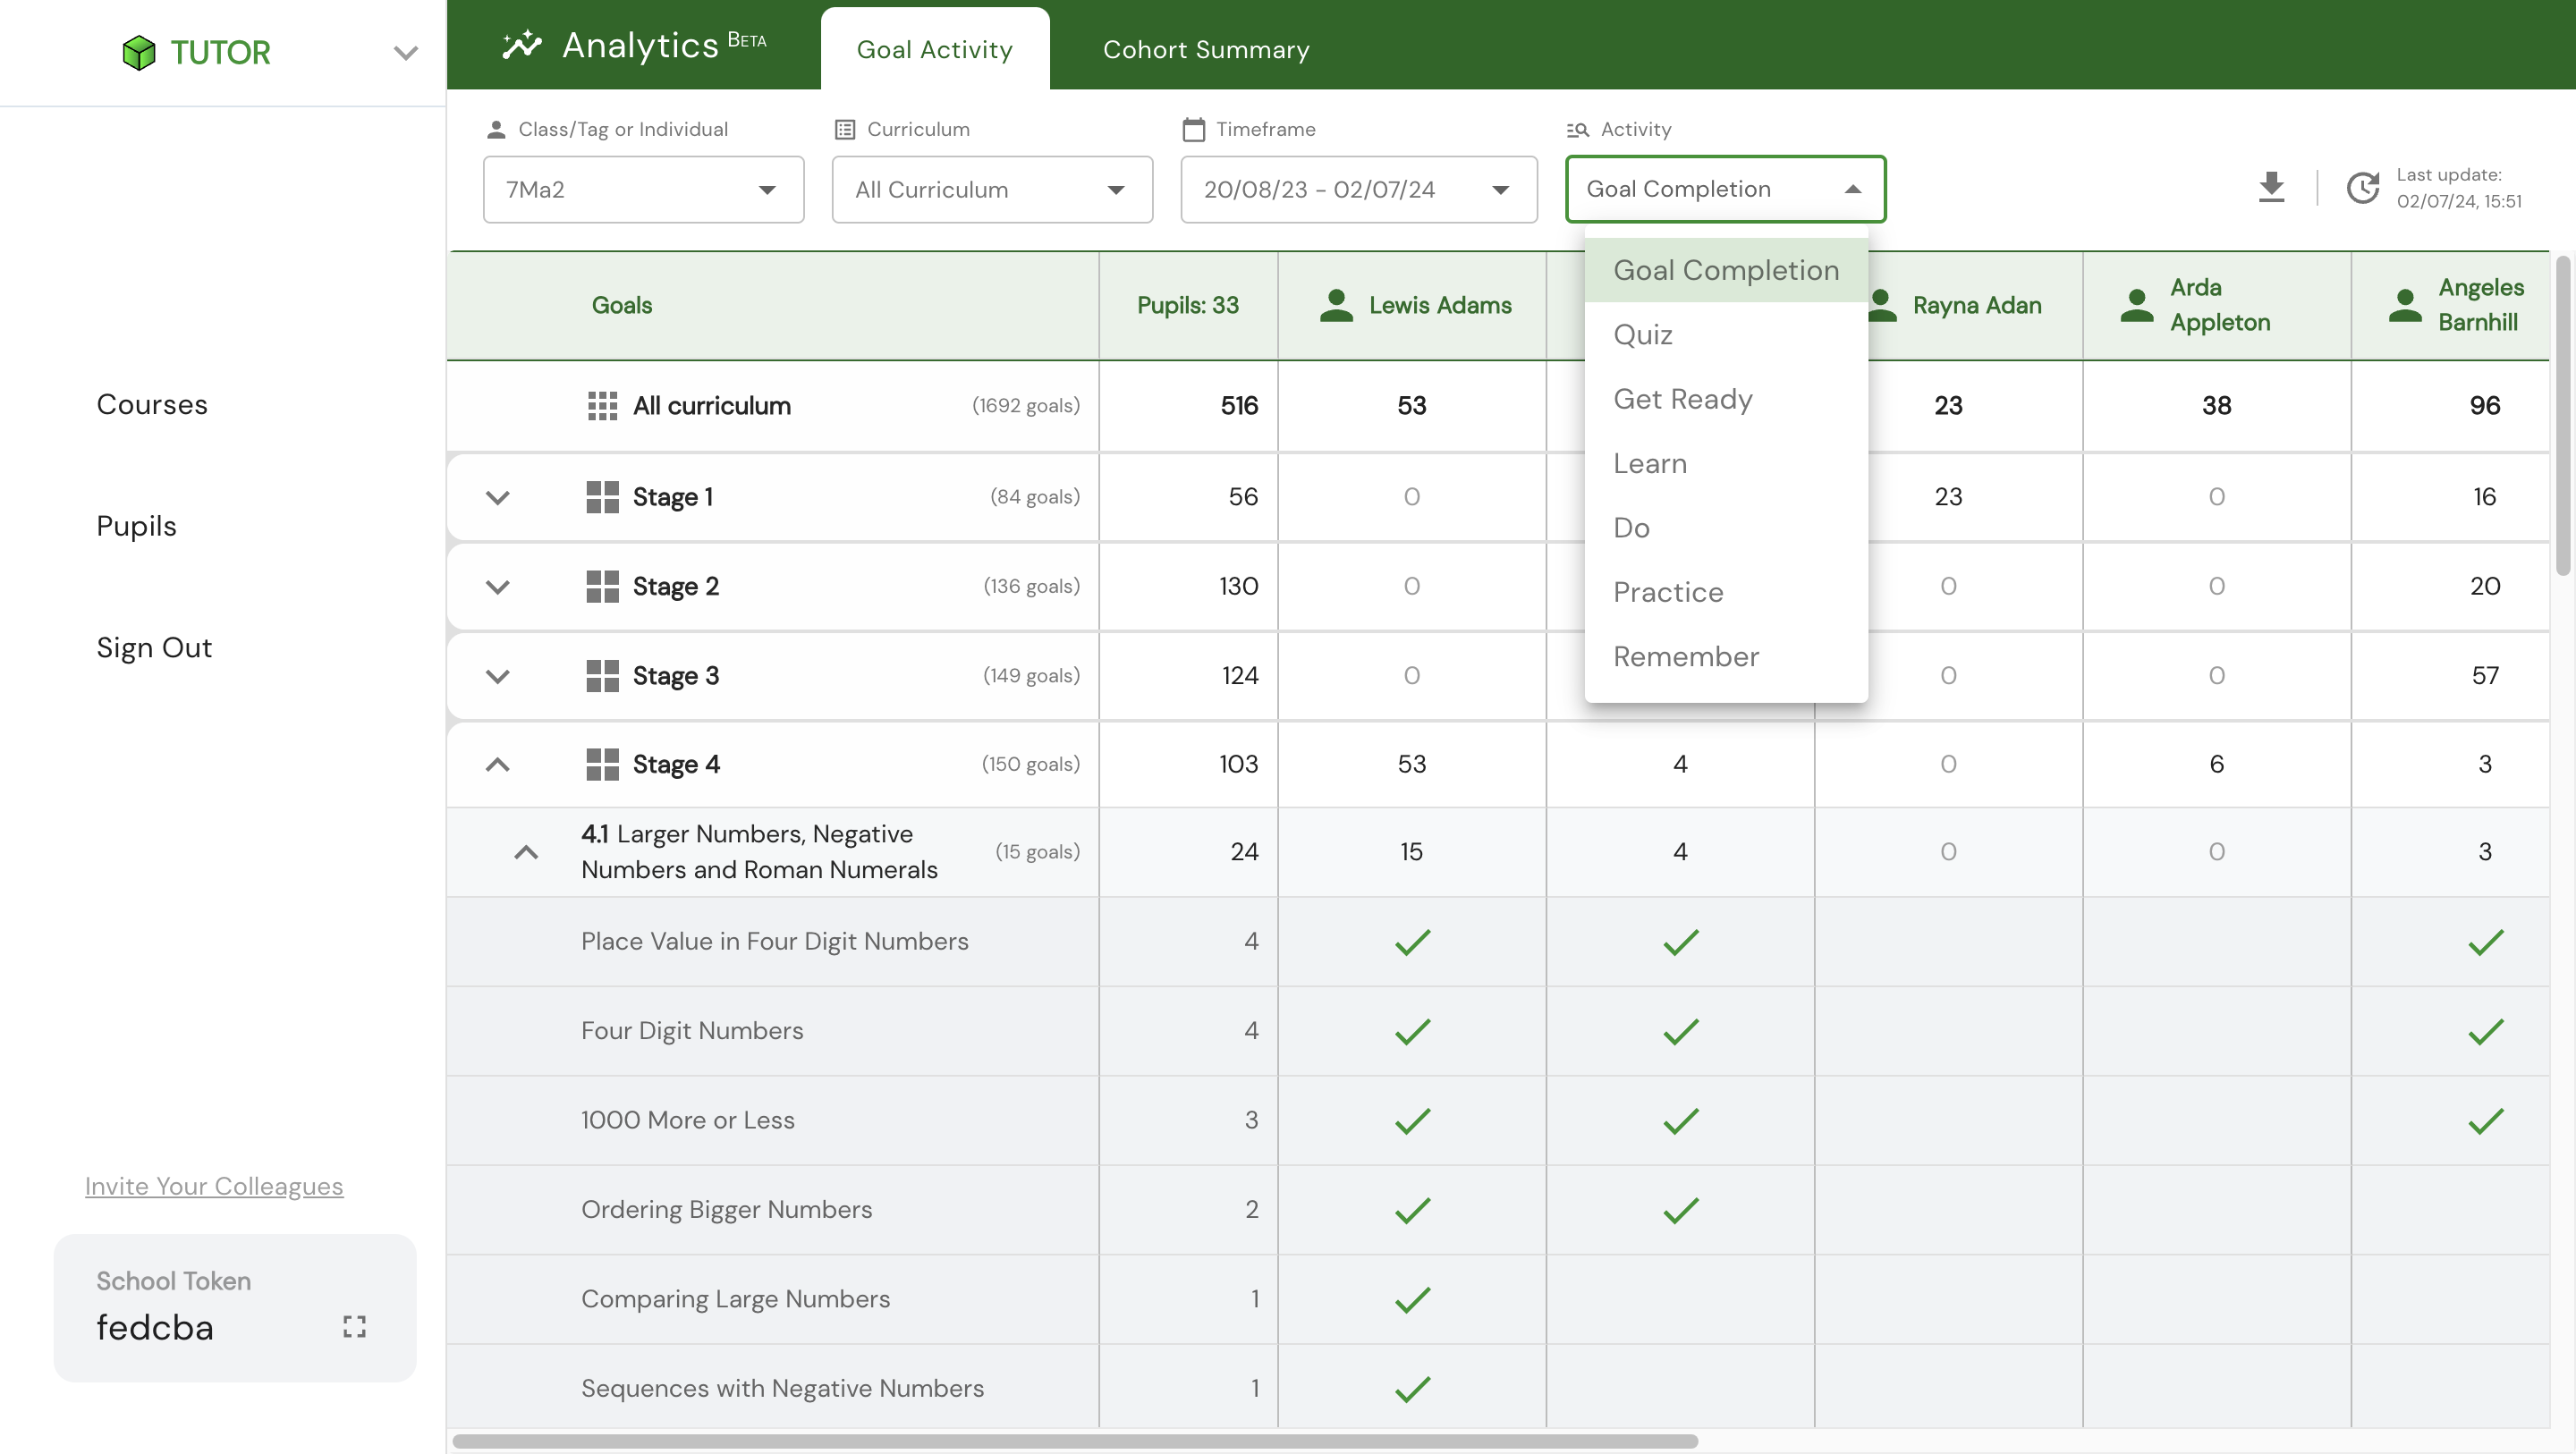The image size is (2576, 1454).
Task: Expand the Stage 1 row
Action: point(497,497)
